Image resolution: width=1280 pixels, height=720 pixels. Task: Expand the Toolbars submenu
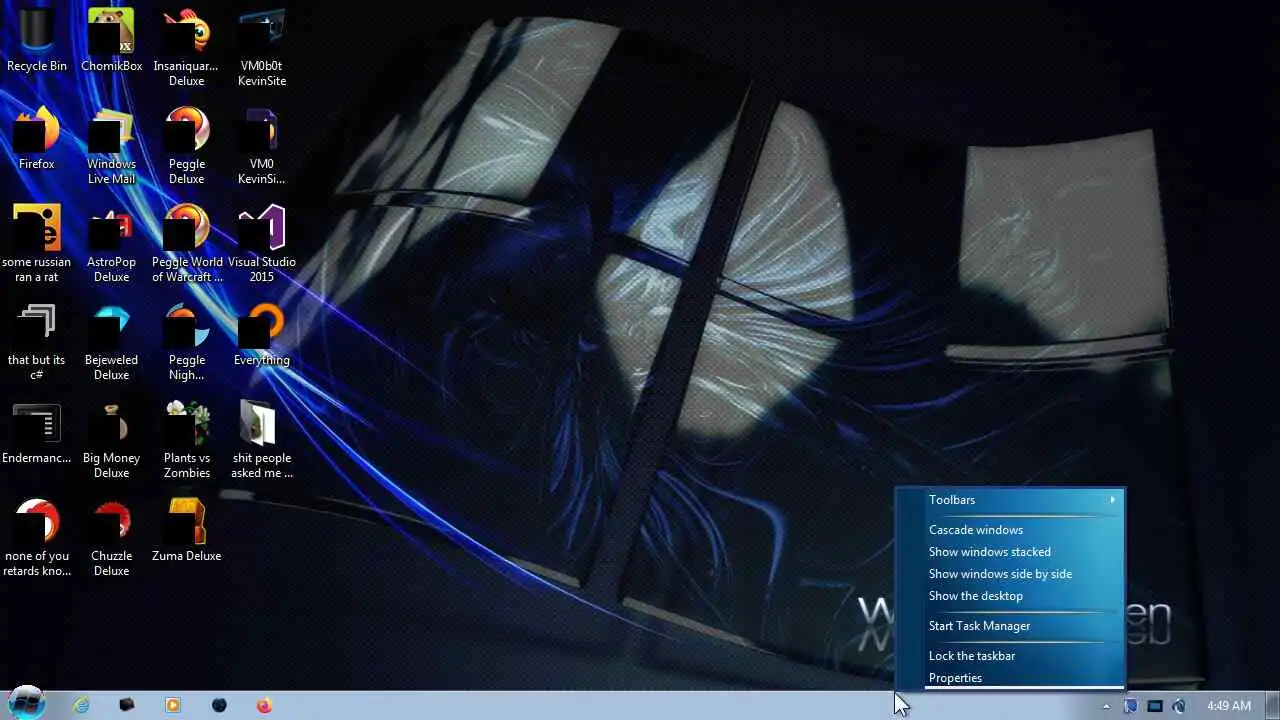click(x=1010, y=500)
